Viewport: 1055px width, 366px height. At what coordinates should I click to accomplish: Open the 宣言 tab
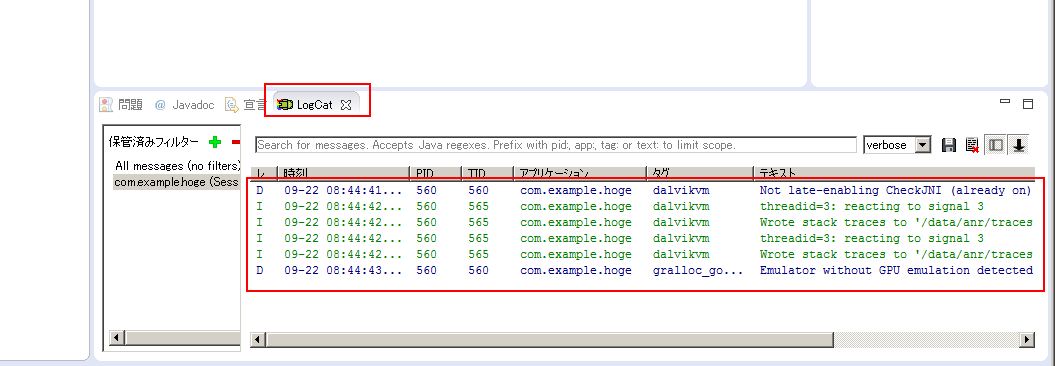pos(246,105)
